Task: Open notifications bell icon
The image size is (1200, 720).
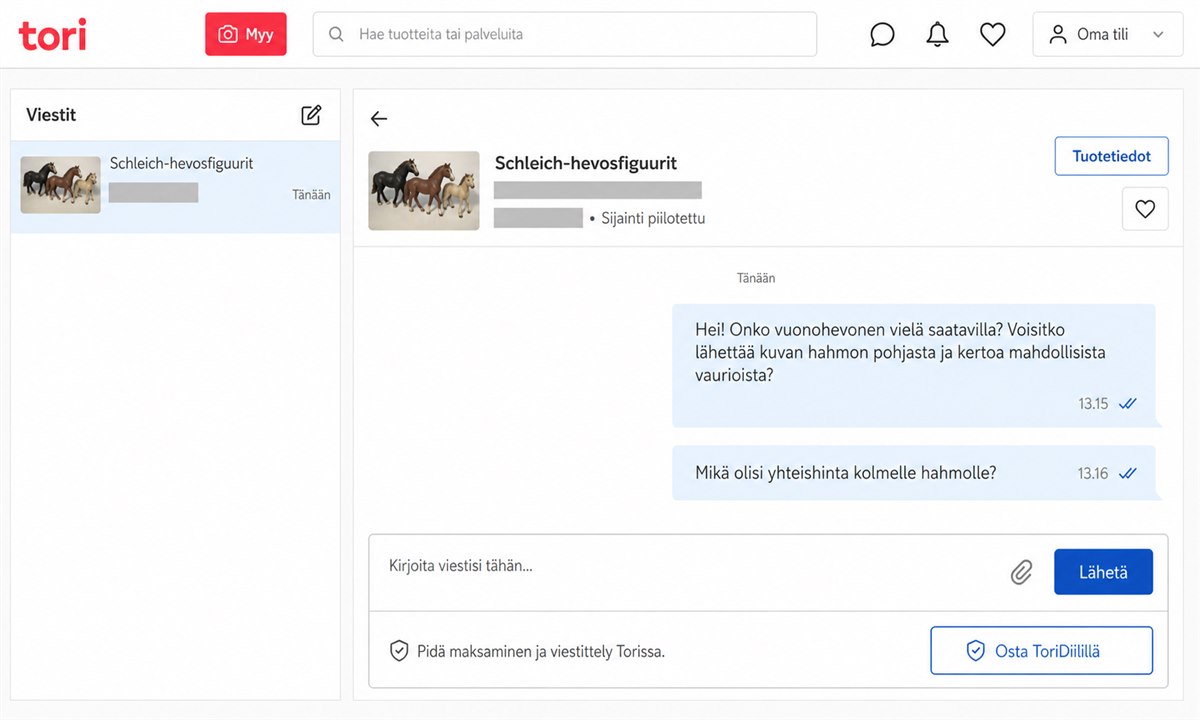Action: click(937, 35)
